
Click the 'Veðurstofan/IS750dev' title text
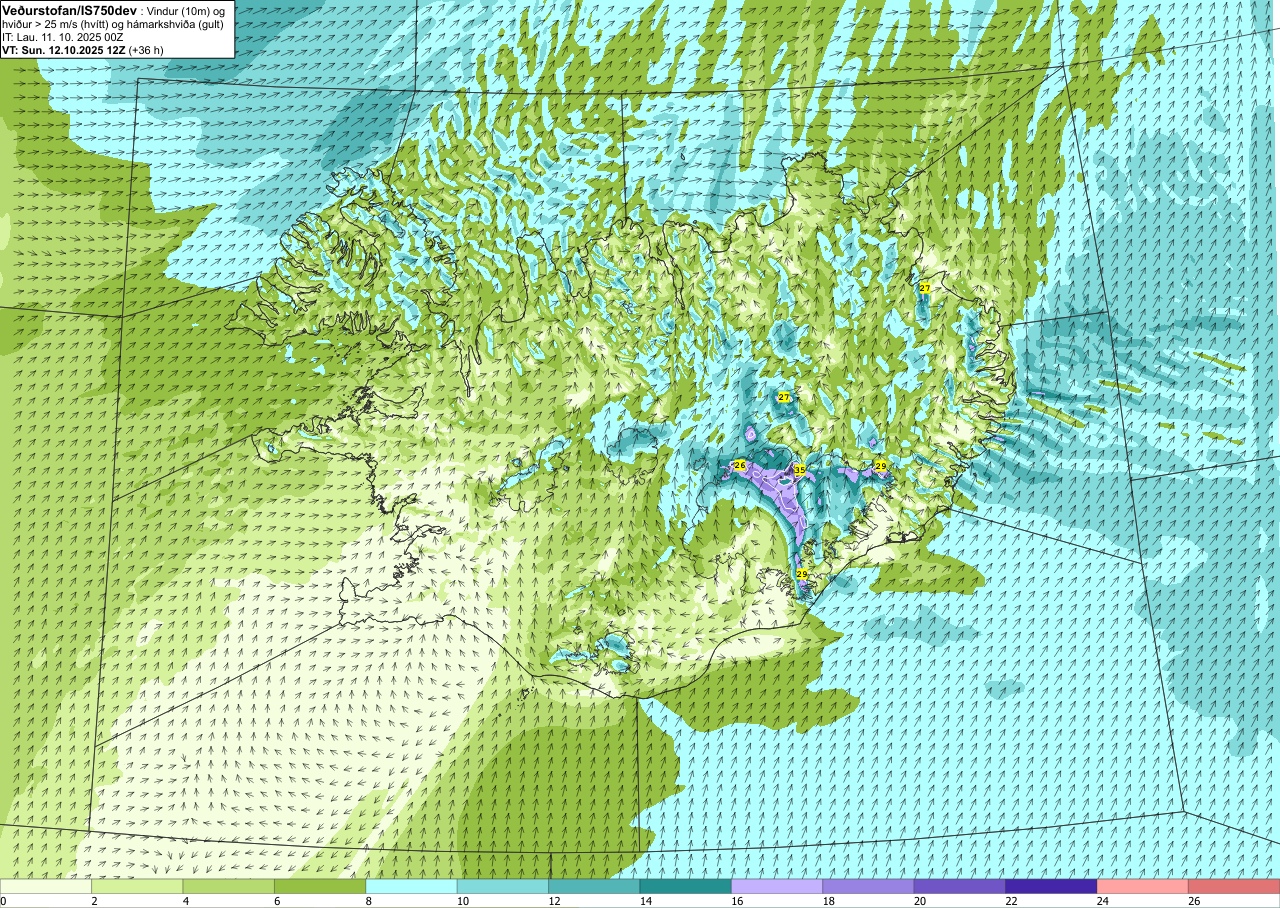pos(70,11)
